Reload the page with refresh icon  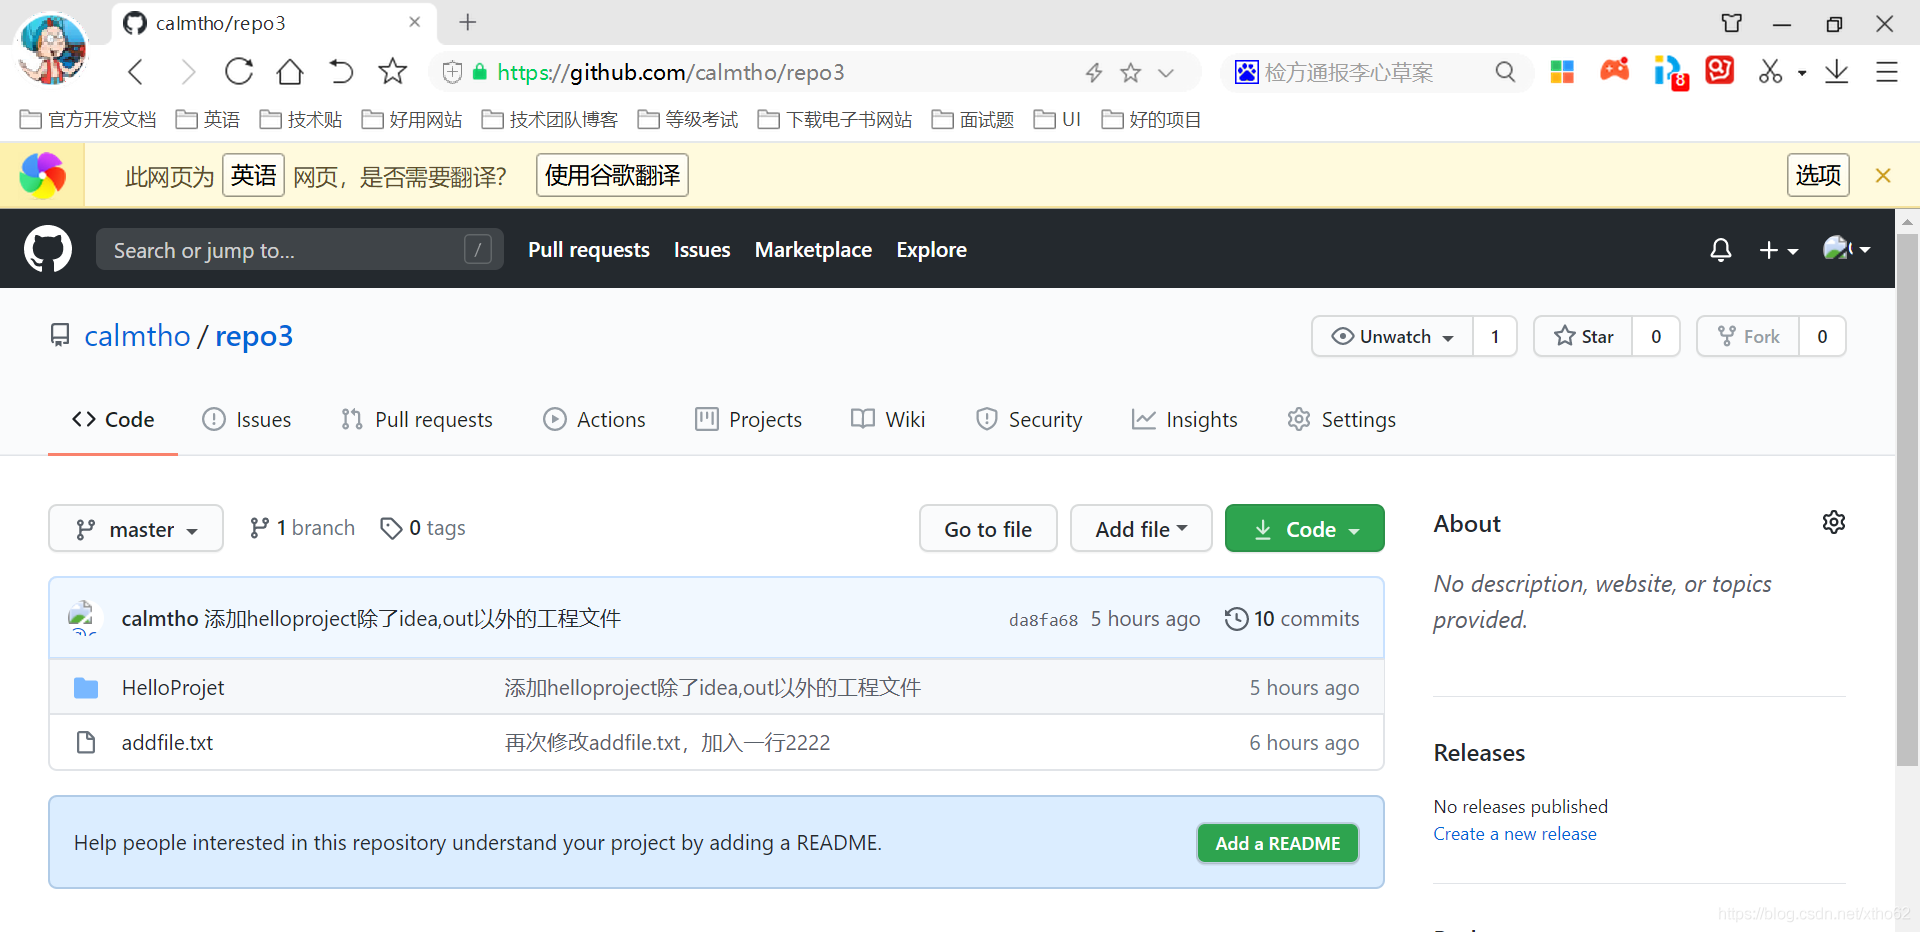click(x=239, y=72)
